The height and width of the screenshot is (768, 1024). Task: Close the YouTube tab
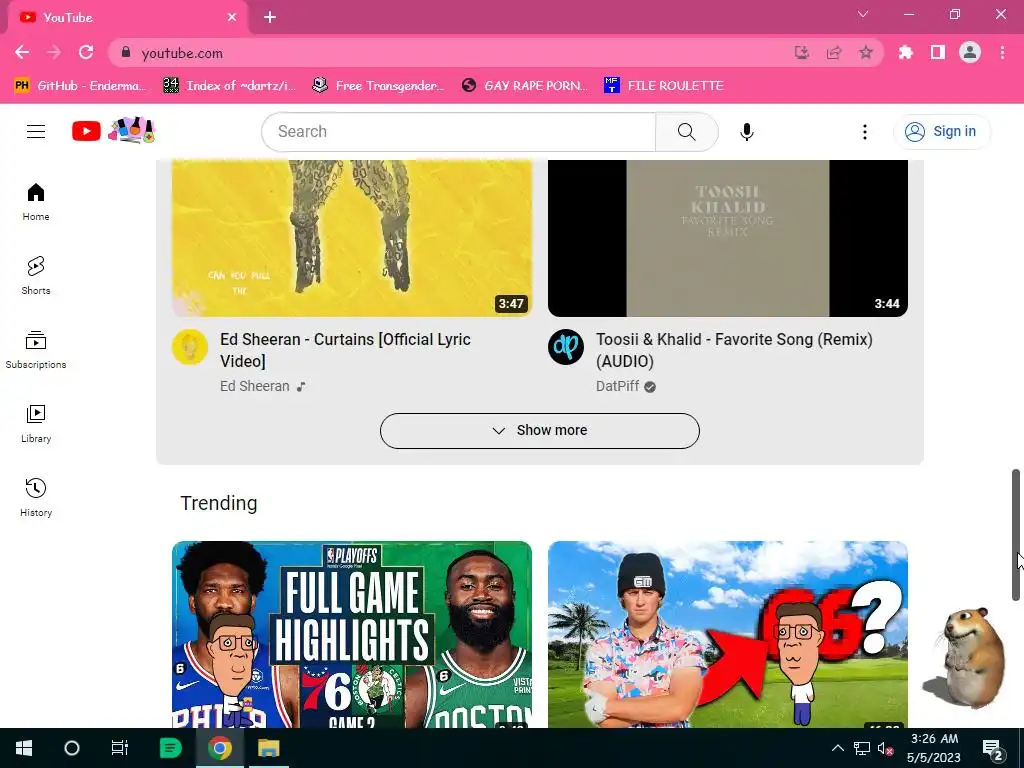click(232, 18)
